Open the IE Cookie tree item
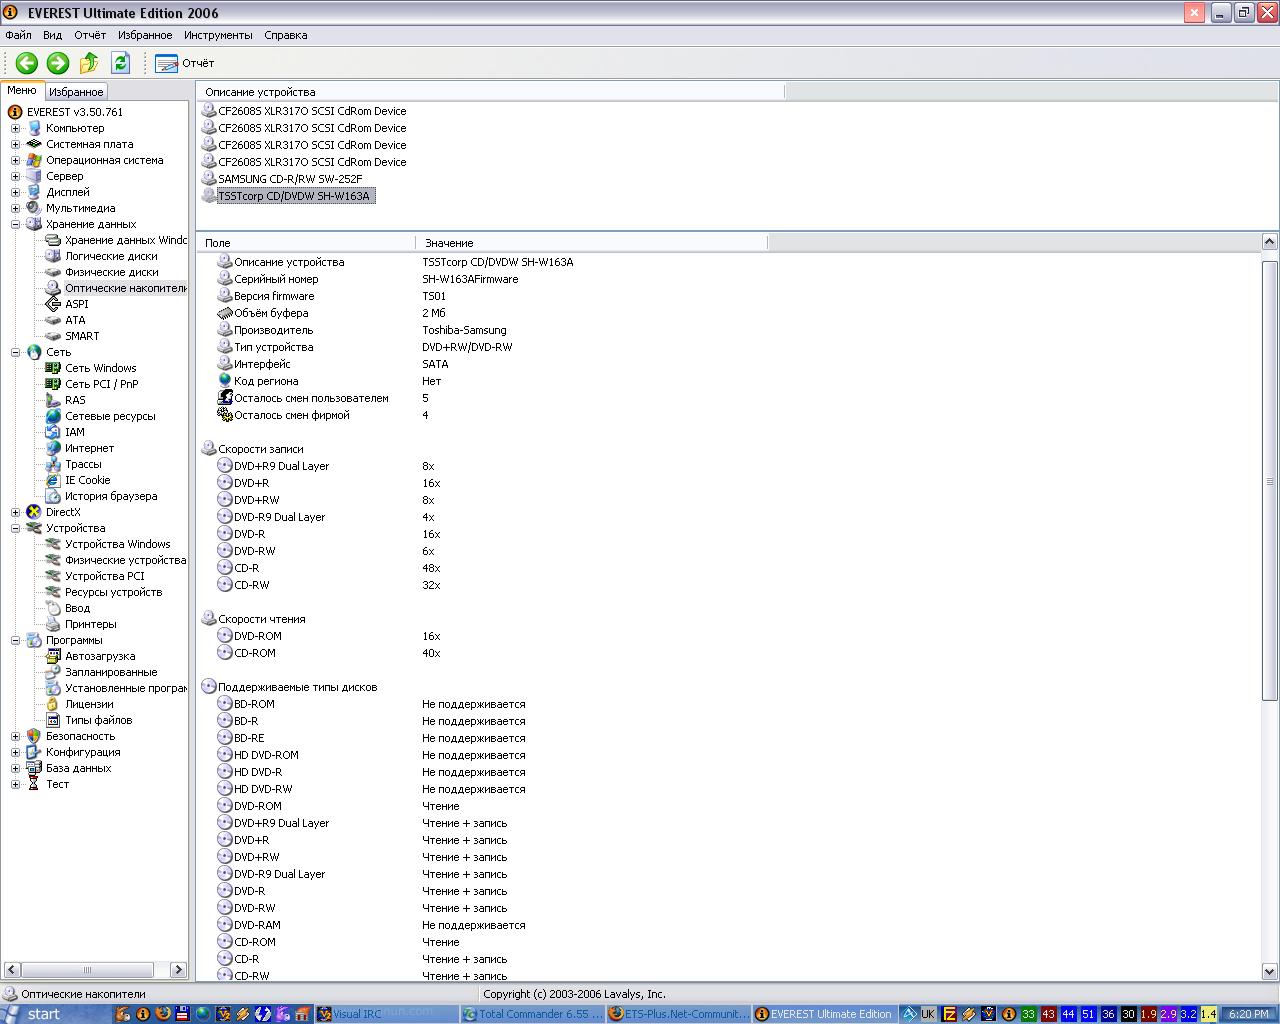This screenshot has height=1024, width=1280. click(x=87, y=480)
